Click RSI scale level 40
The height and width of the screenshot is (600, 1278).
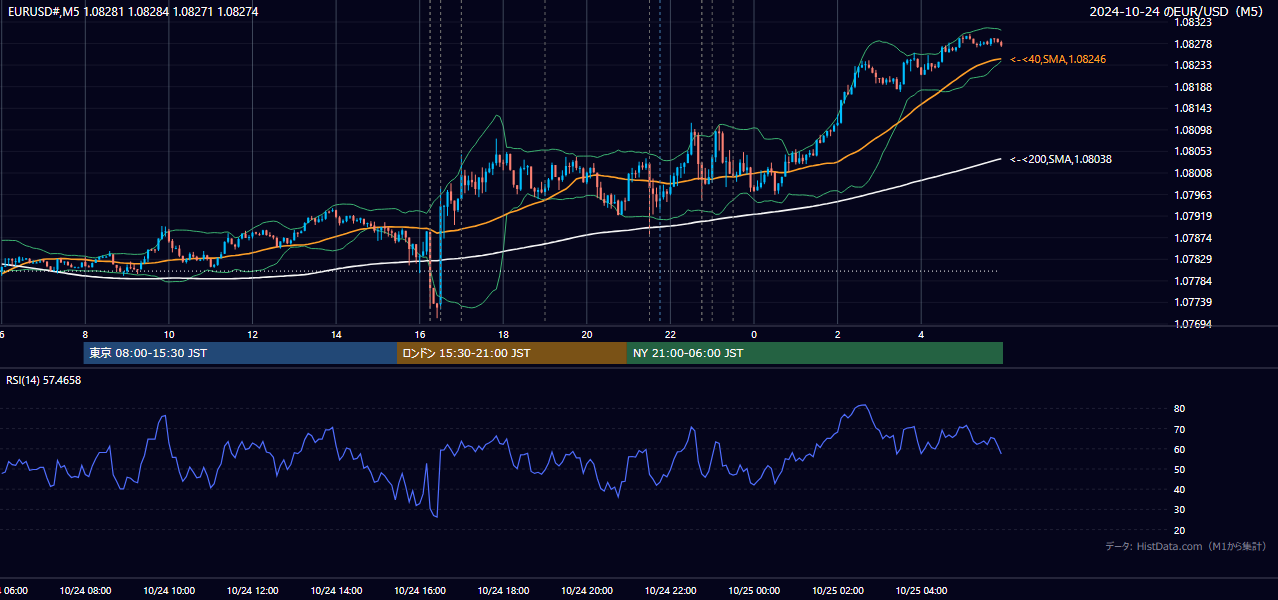tap(1180, 489)
